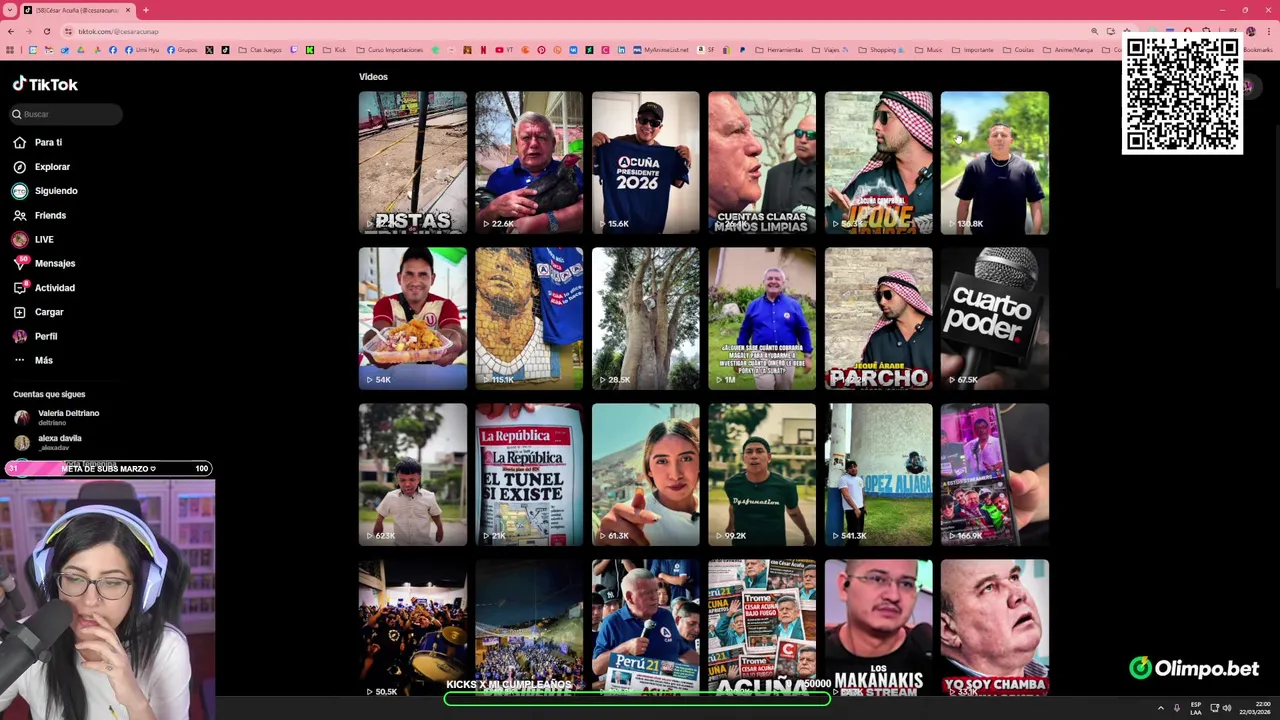Image resolution: width=1280 pixels, height=720 pixels.
Task: Open the MyAnimeList.net bookmark
Action: click(x=661, y=50)
